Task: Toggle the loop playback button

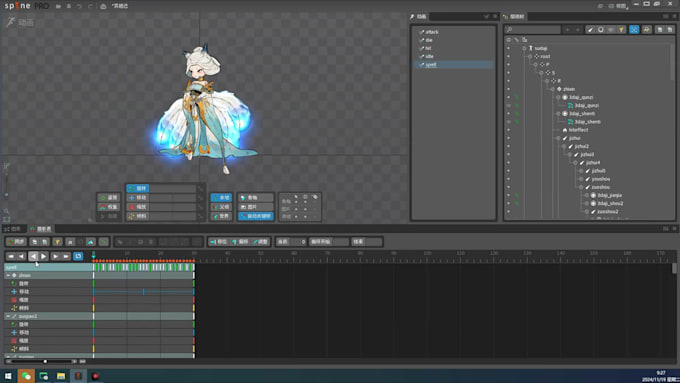Action: [78, 256]
